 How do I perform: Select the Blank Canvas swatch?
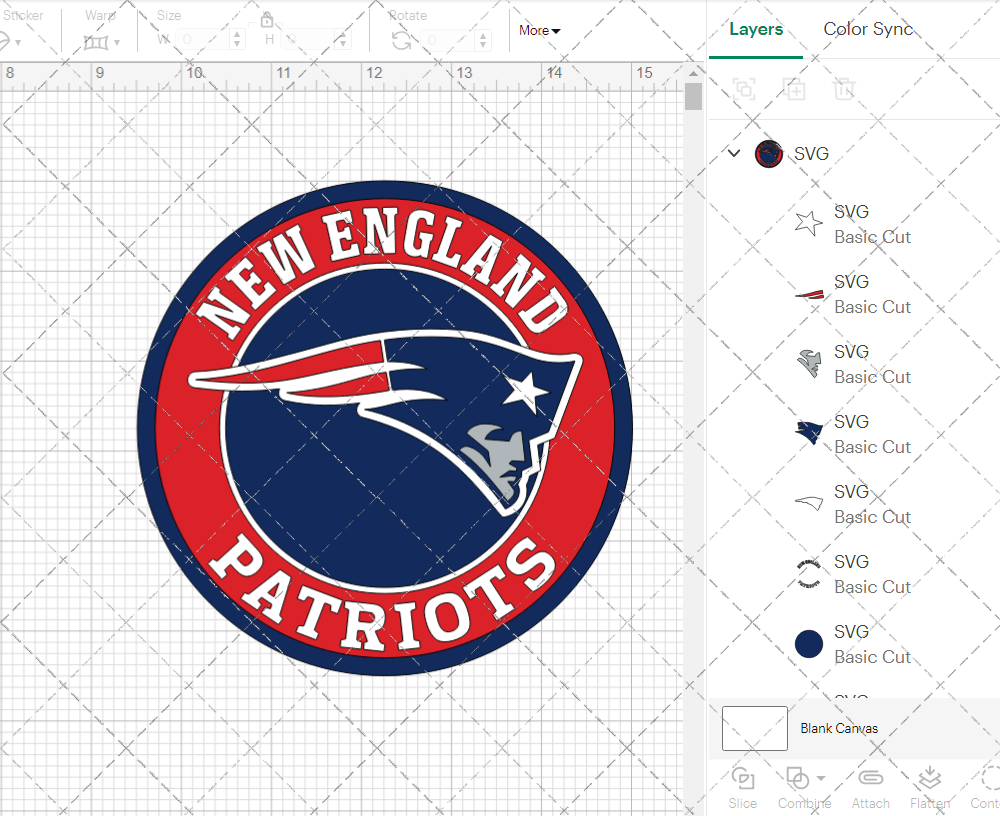click(754, 728)
